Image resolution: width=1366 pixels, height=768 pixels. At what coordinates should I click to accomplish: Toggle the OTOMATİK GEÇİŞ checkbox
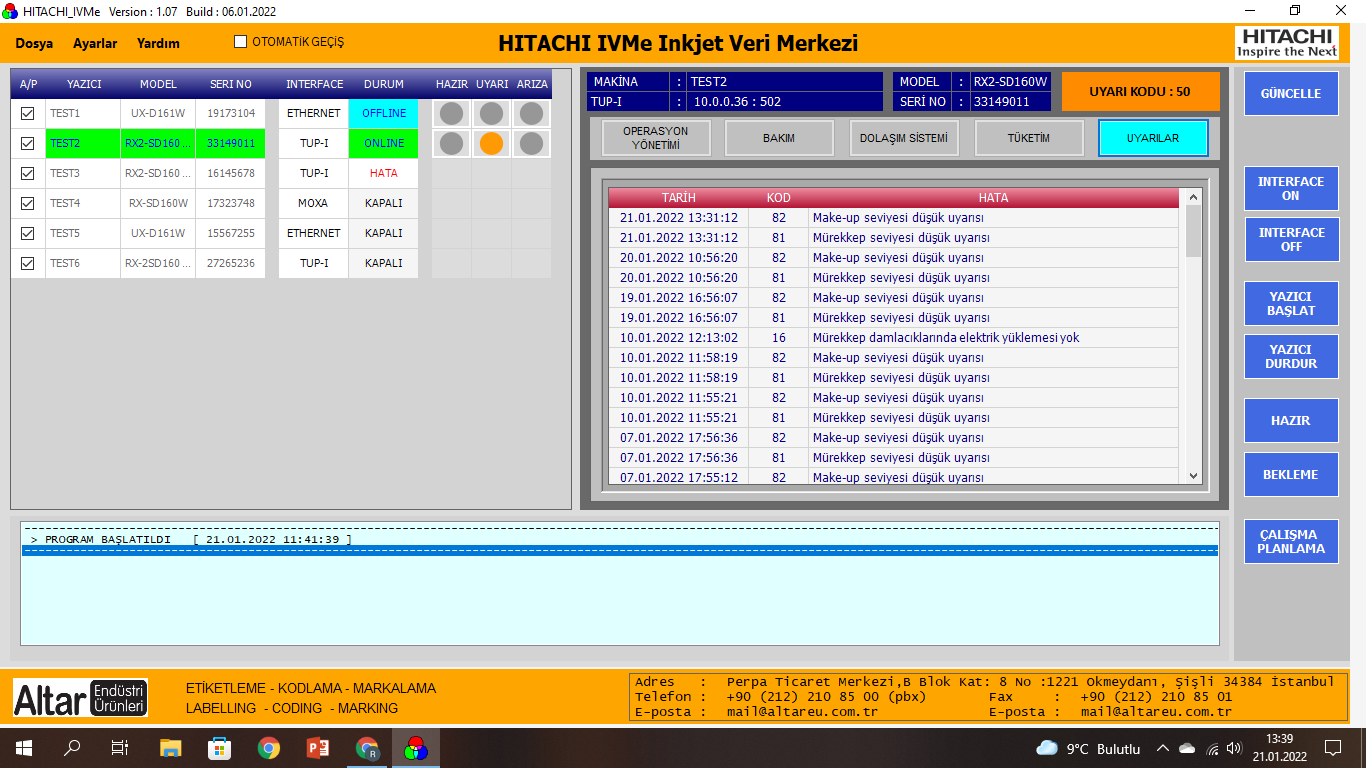(x=240, y=42)
